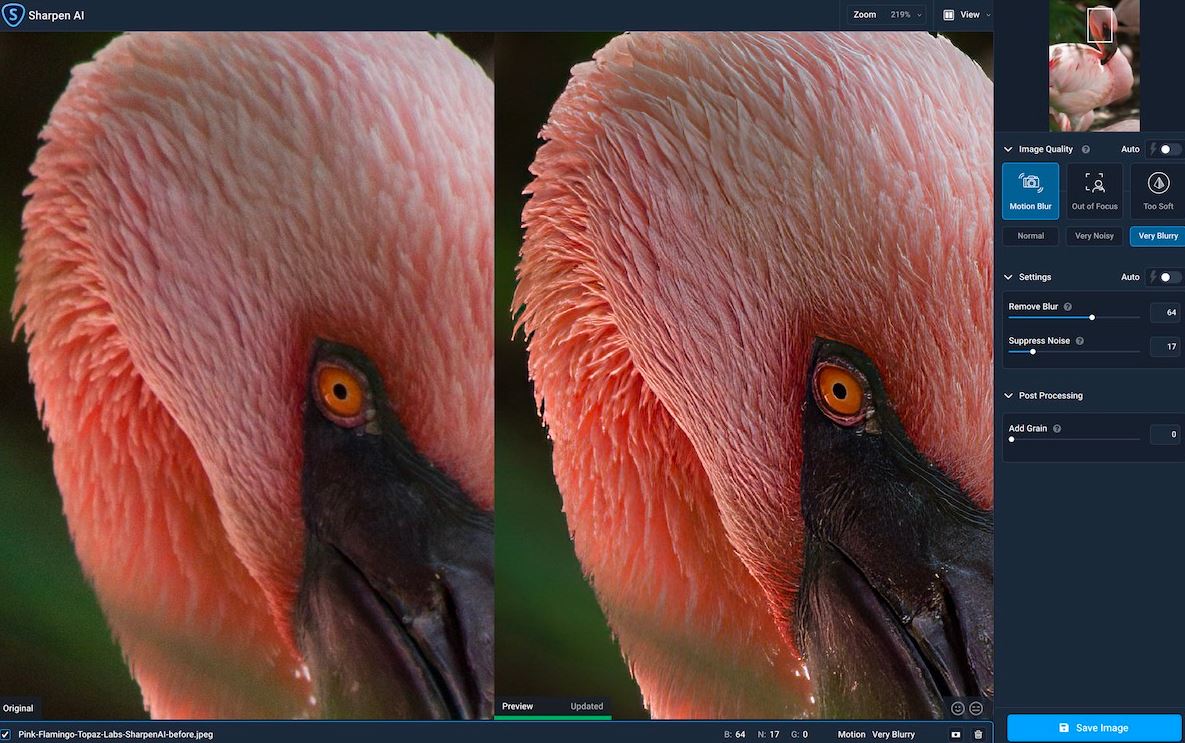This screenshot has height=743, width=1185.
Task: Switch to the Normal quality tab
Action: click(1030, 236)
